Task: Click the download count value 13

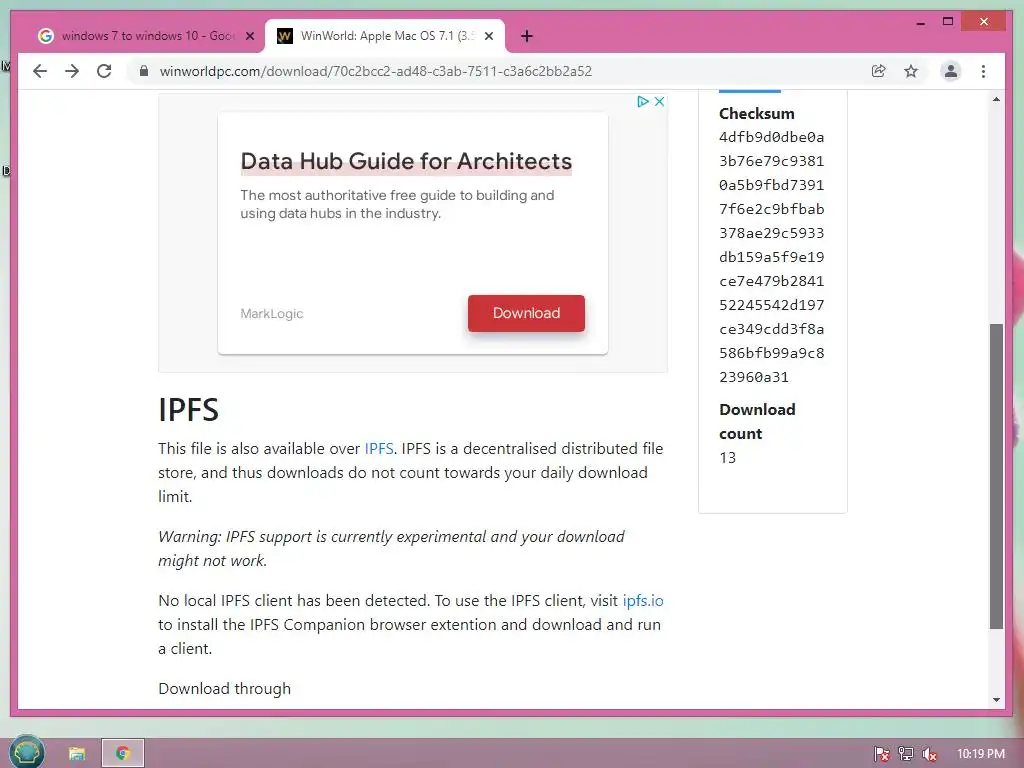Action: tap(728, 458)
